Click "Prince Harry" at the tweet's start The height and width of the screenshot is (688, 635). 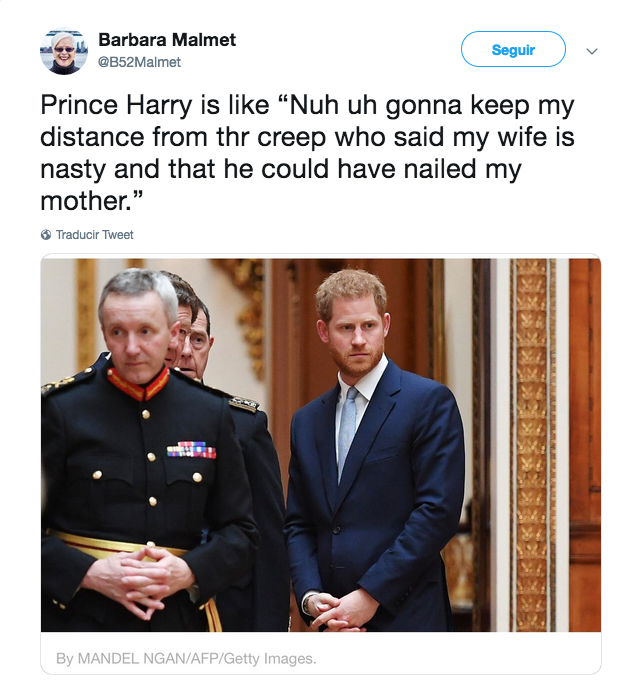coord(112,106)
